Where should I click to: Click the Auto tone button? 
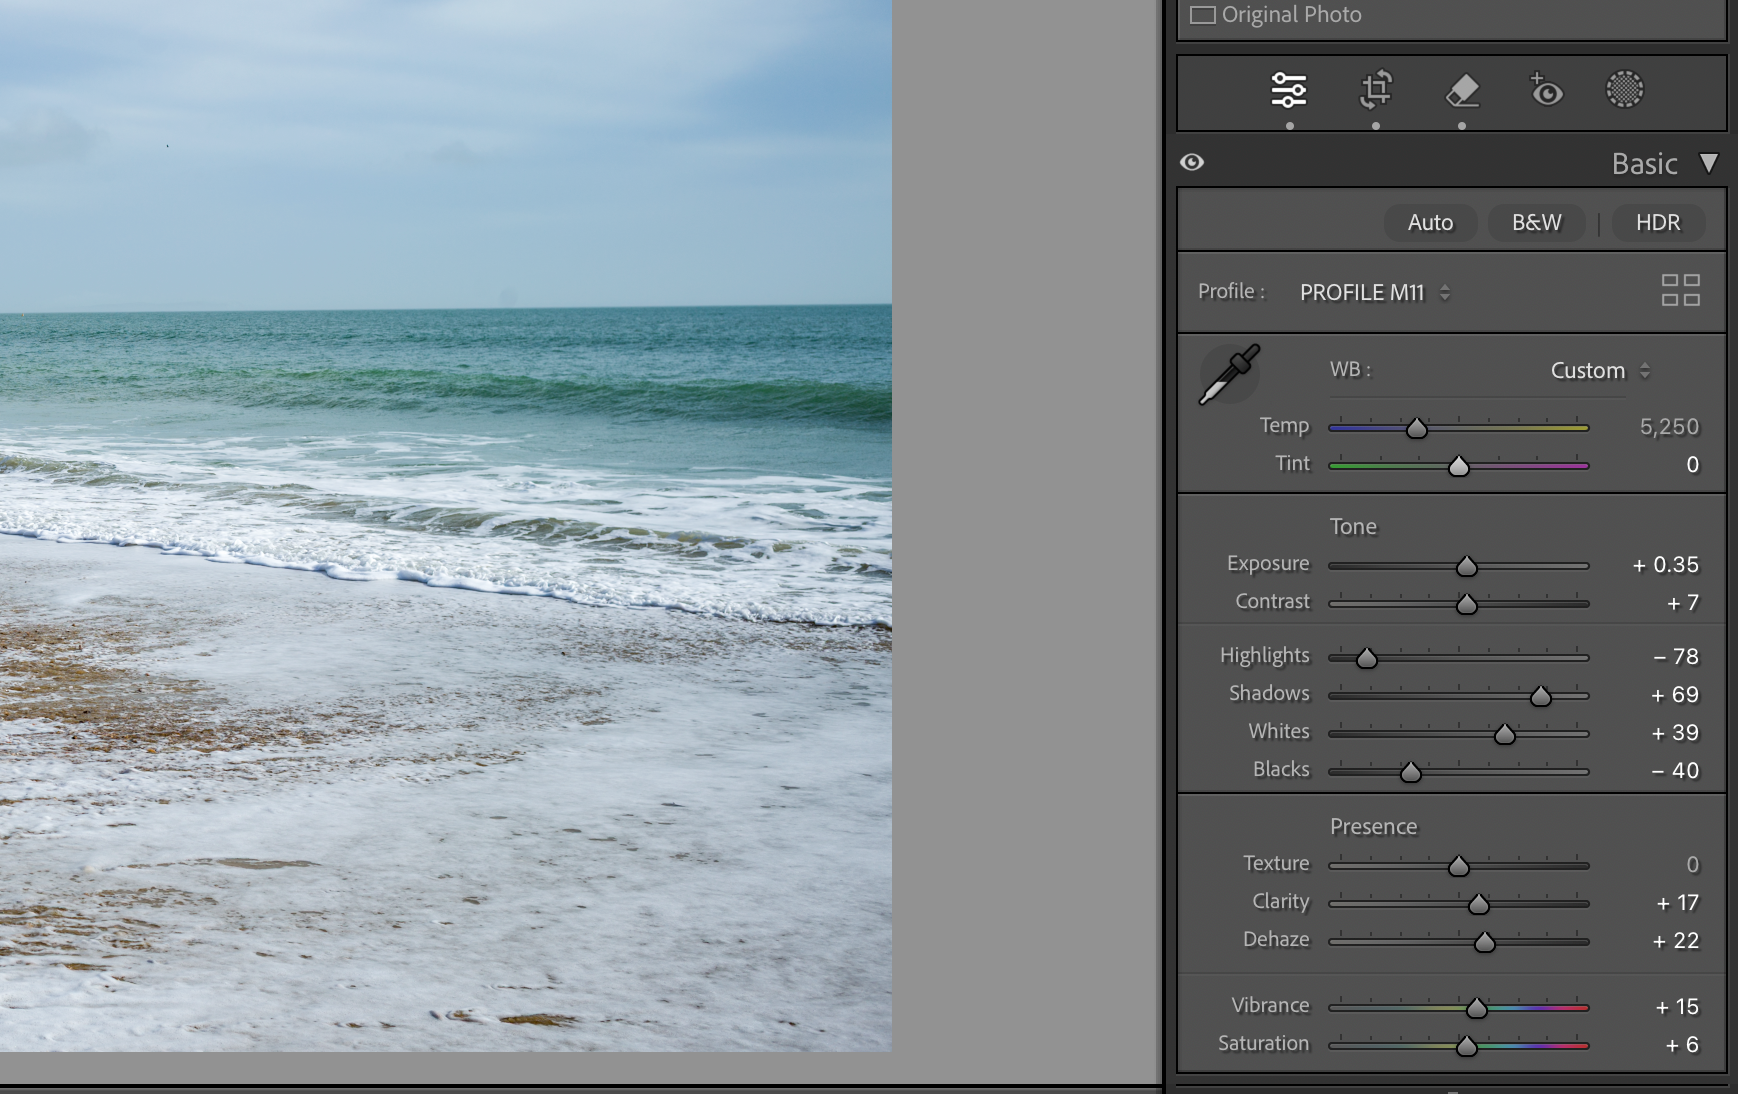[1430, 222]
